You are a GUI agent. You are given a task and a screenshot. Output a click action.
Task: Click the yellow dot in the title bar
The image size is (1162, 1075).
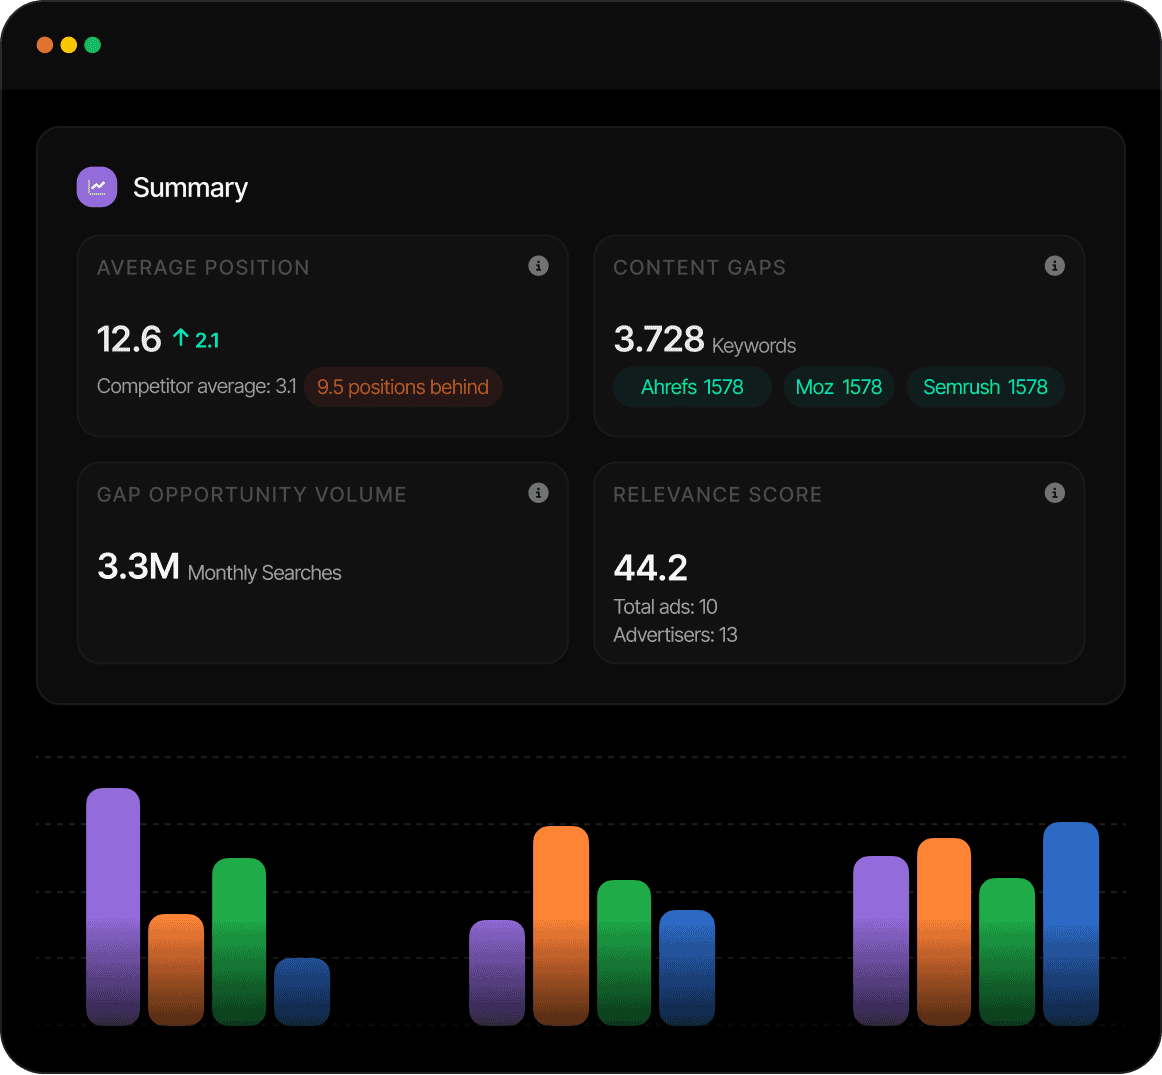click(x=68, y=44)
